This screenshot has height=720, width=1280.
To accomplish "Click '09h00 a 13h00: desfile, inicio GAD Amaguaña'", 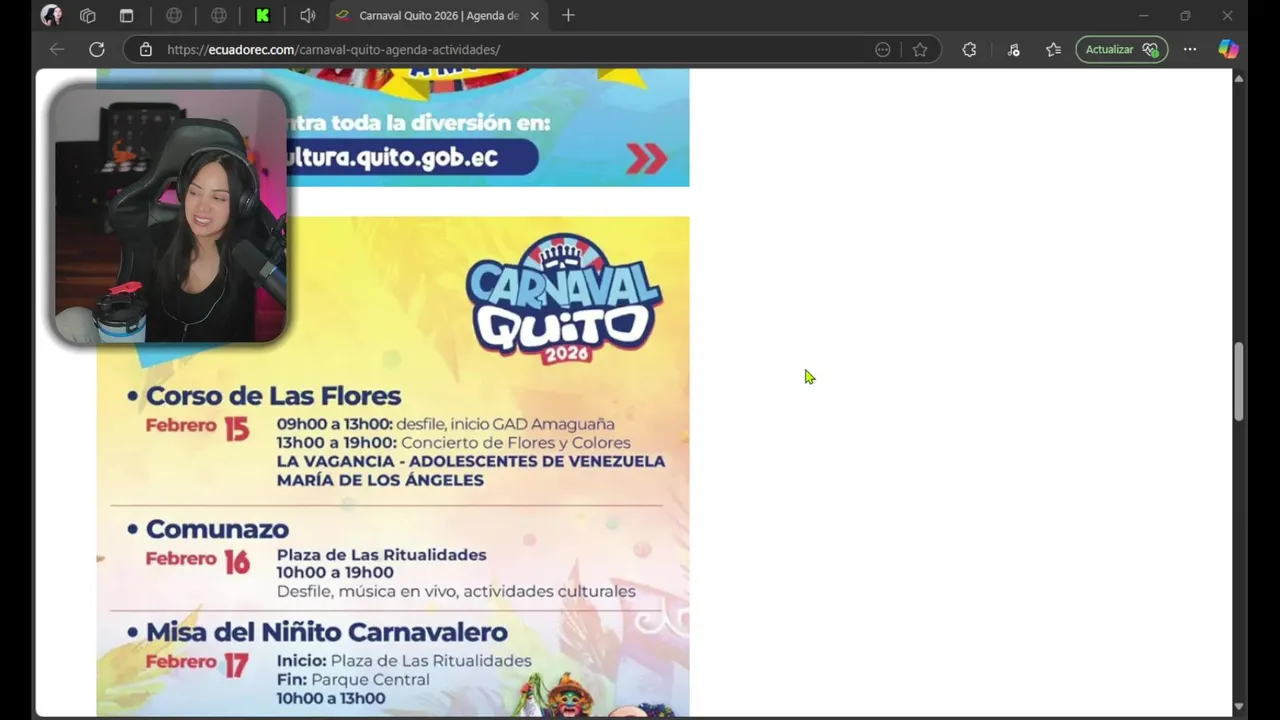I will point(446,424).
